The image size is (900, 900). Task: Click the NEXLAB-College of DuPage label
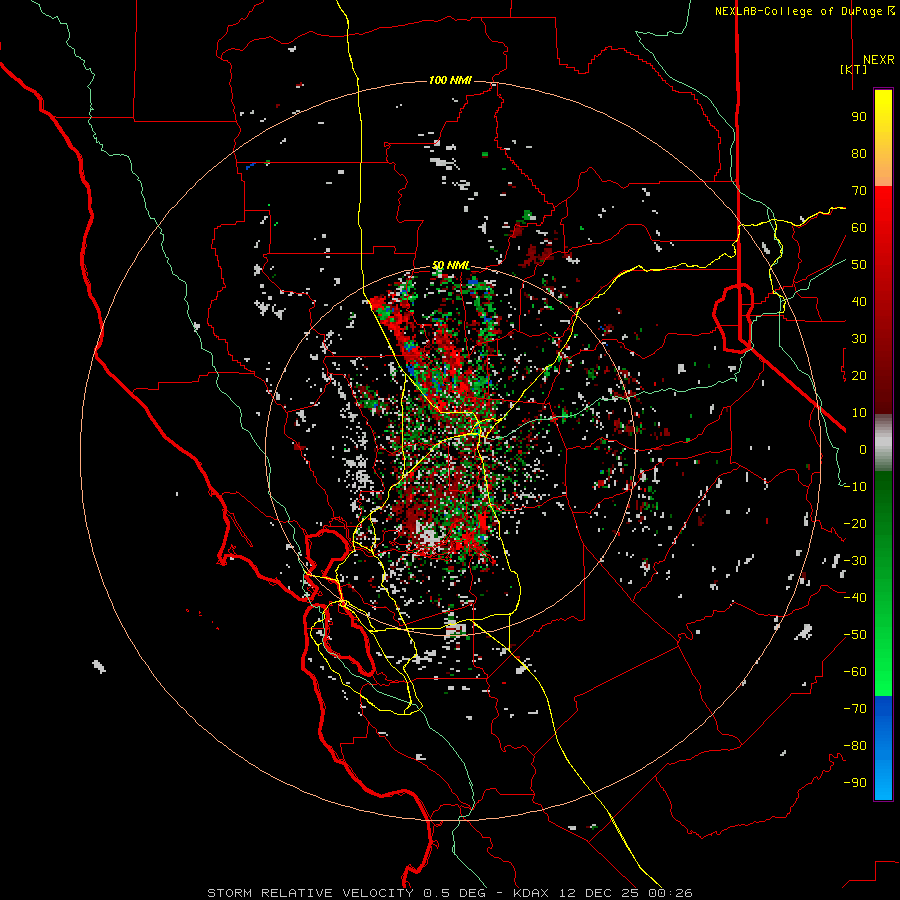click(804, 11)
